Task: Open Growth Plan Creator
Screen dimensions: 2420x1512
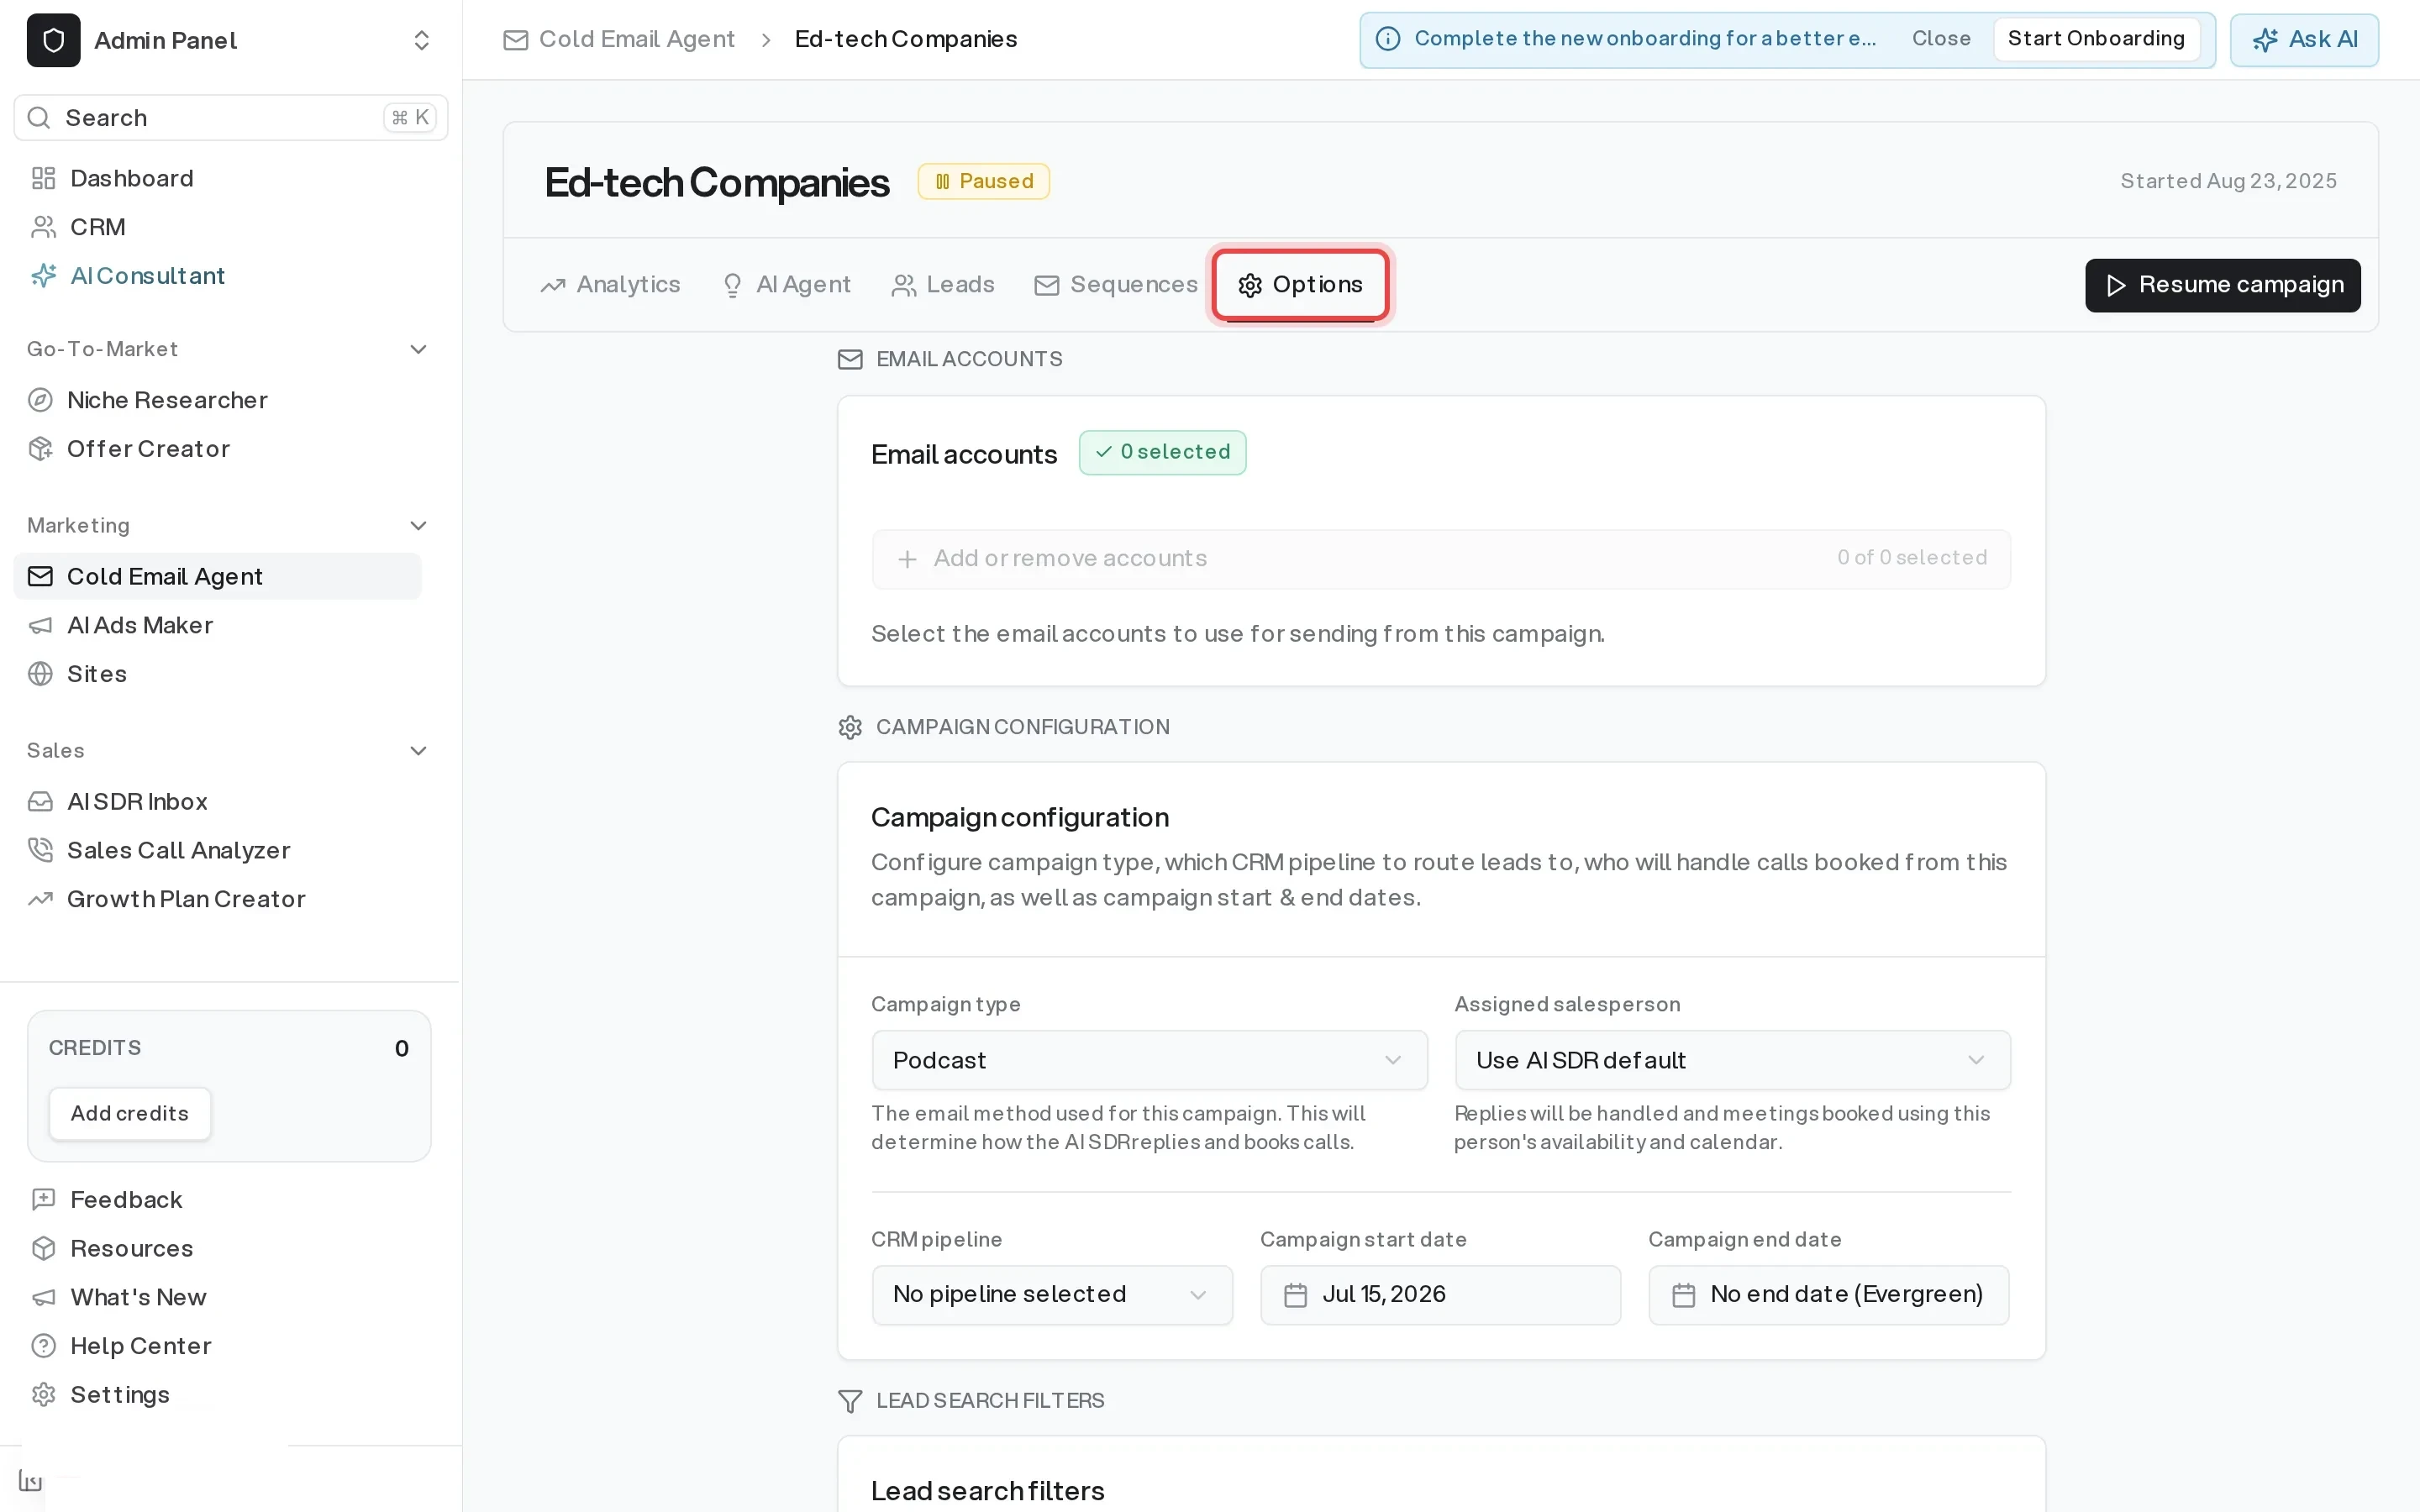Action: click(x=186, y=900)
